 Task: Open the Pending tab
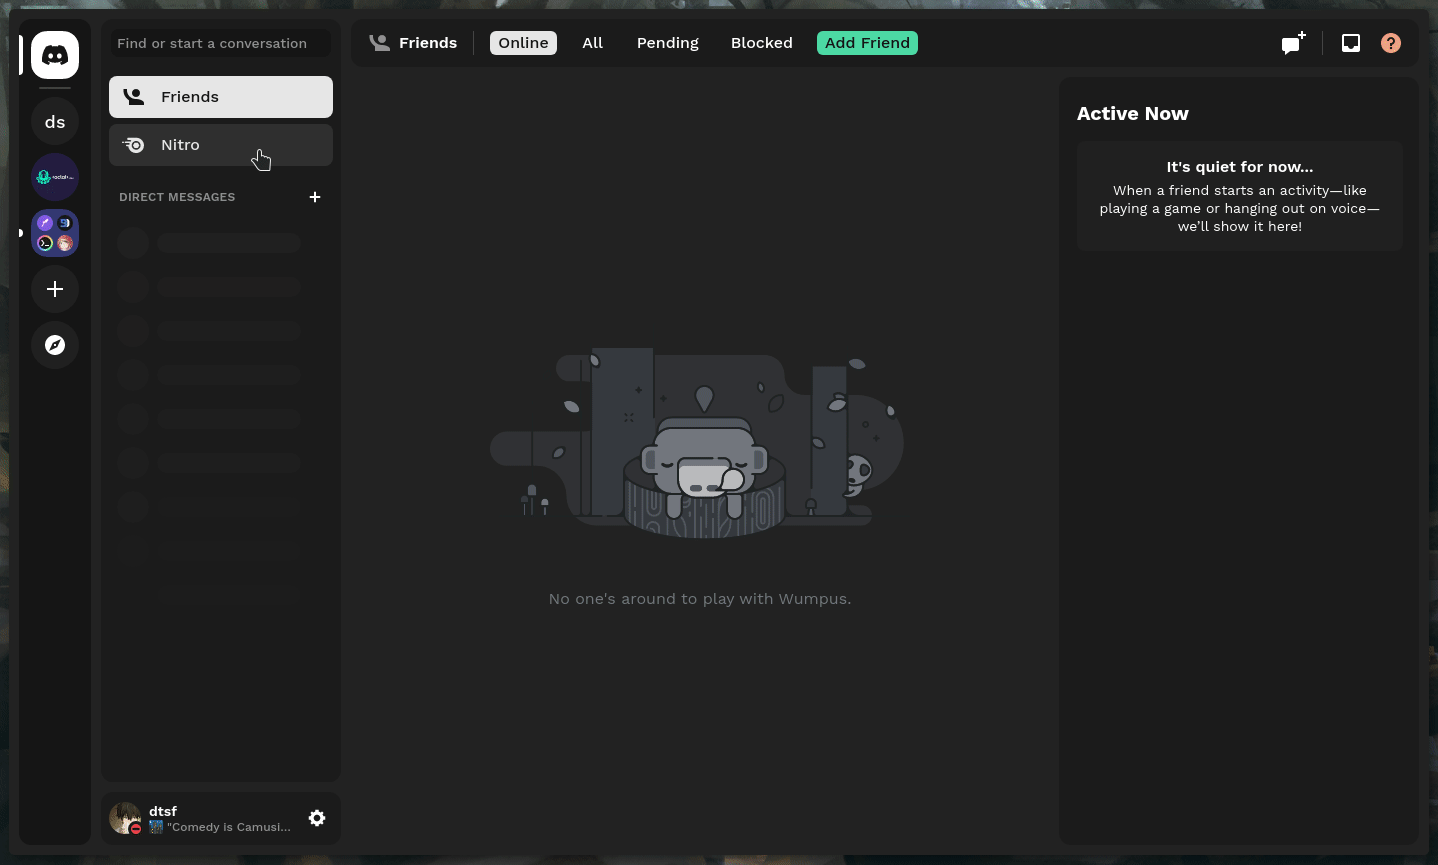click(x=668, y=43)
